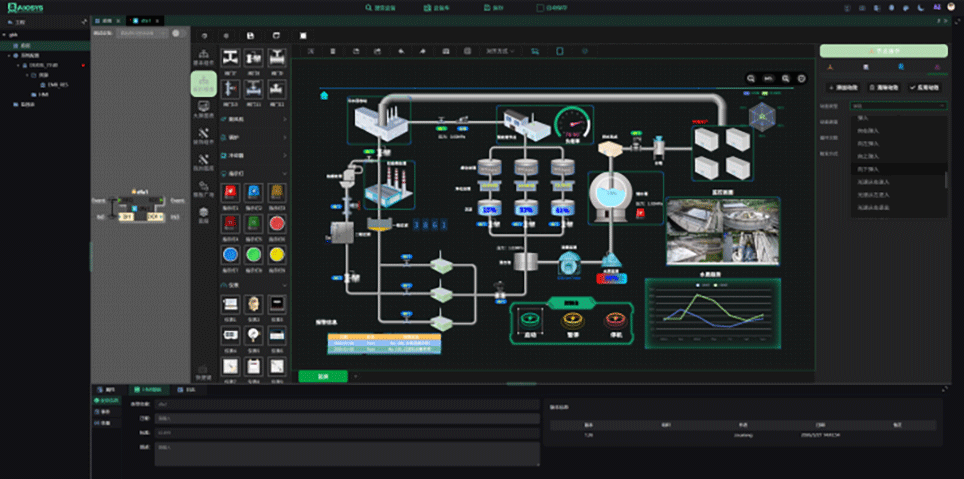The height and width of the screenshot is (479, 964).
Task: Click the floppy-disk save icon above palette
Action: 250,36
